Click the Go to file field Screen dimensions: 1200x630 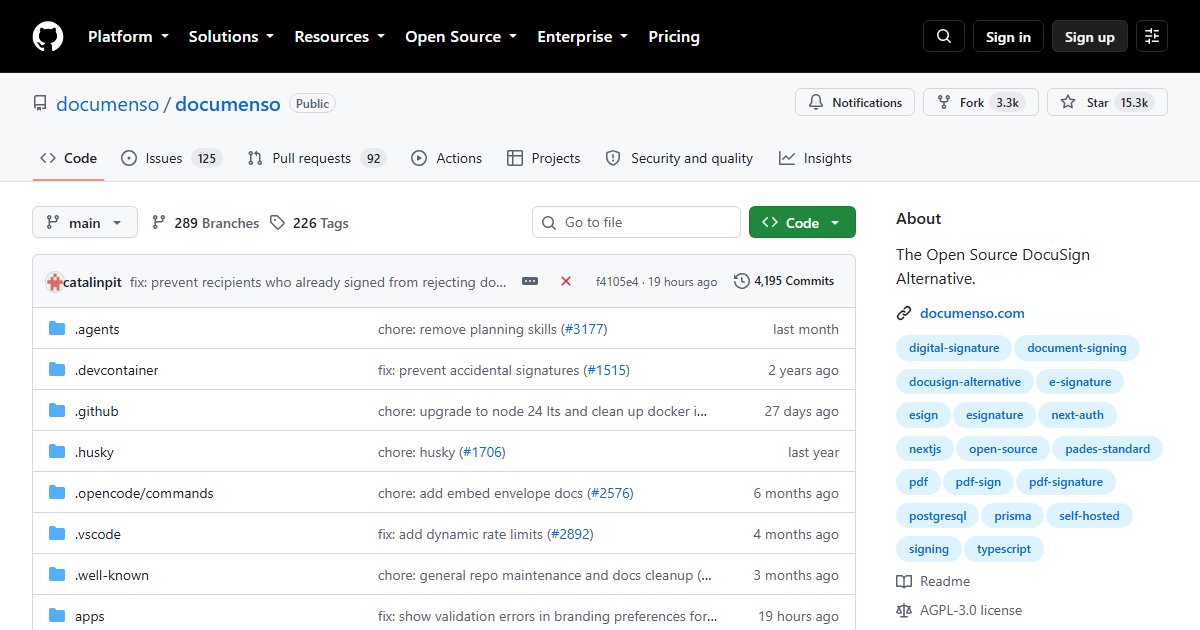pos(636,222)
